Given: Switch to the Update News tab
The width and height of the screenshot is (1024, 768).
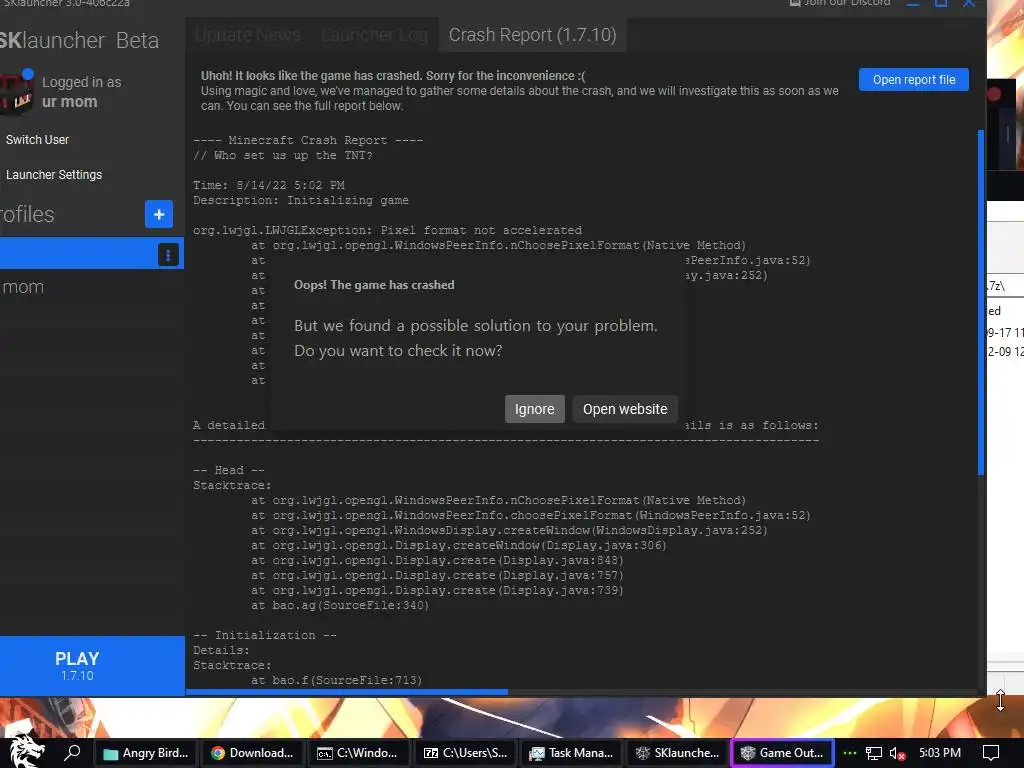Looking at the screenshot, I should pyautogui.click(x=248, y=35).
